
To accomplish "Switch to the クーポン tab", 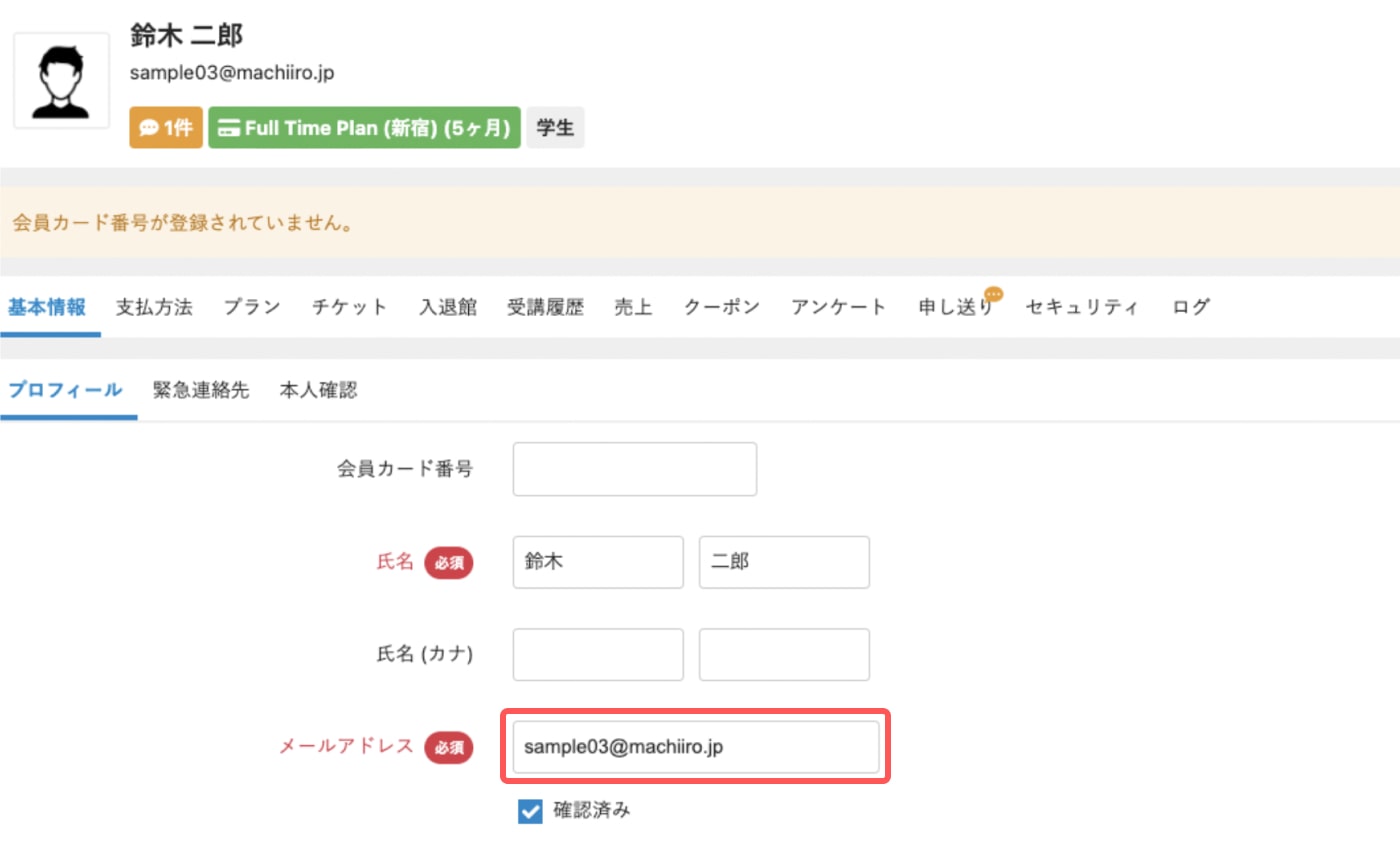I will point(722,307).
